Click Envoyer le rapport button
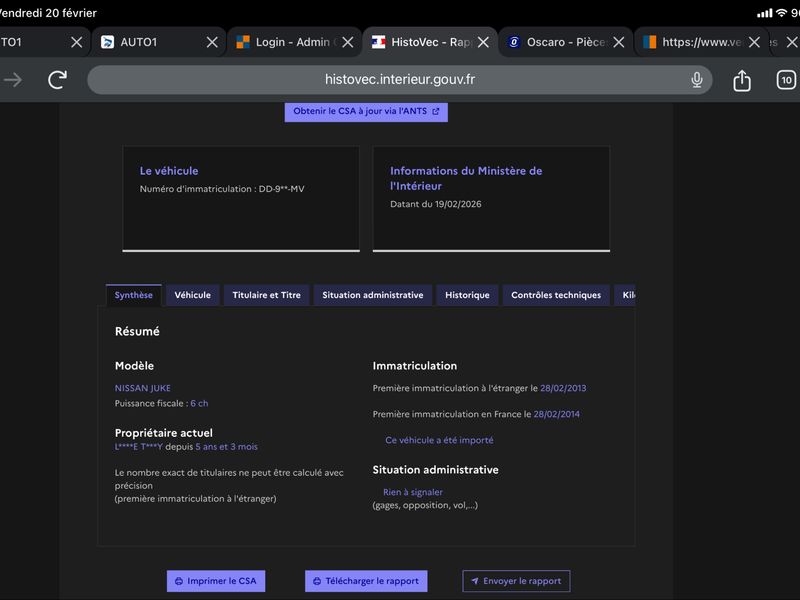This screenshot has height=600, width=800. point(516,581)
